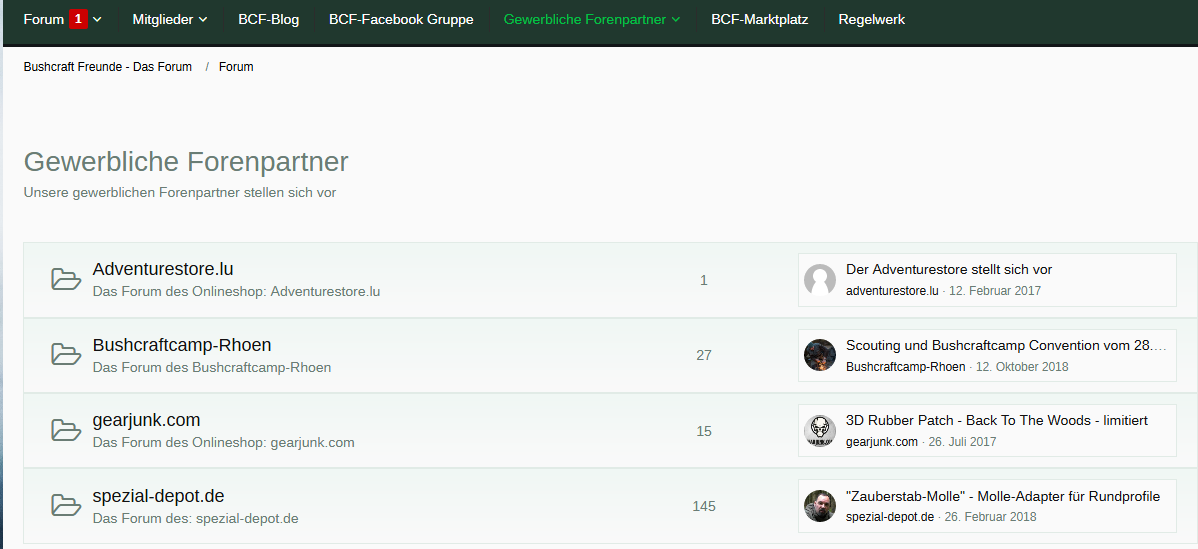Image resolution: width=1198 pixels, height=549 pixels.
Task: Open the gearjunk.com skull logo avatar
Action: point(820,431)
